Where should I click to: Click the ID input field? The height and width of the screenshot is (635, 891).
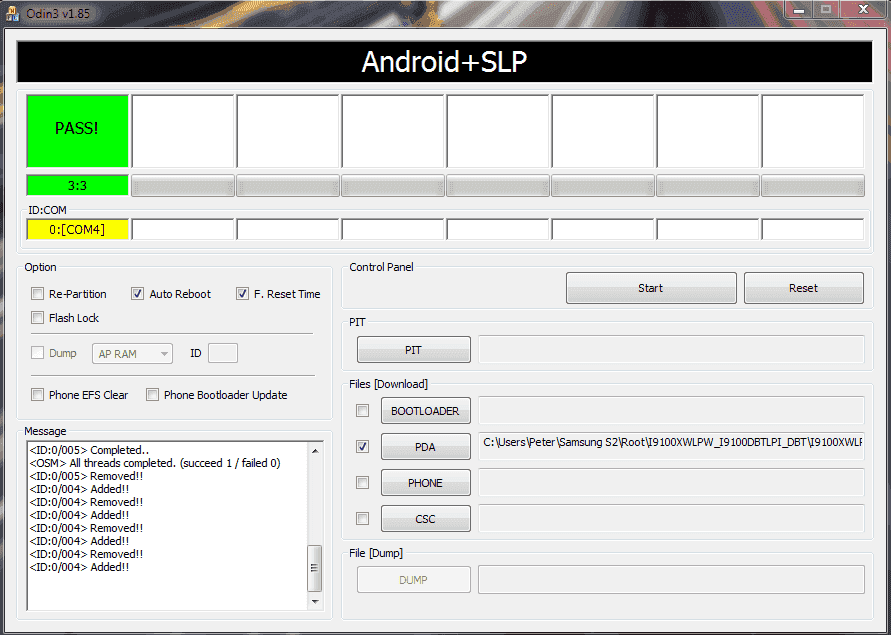(x=223, y=353)
